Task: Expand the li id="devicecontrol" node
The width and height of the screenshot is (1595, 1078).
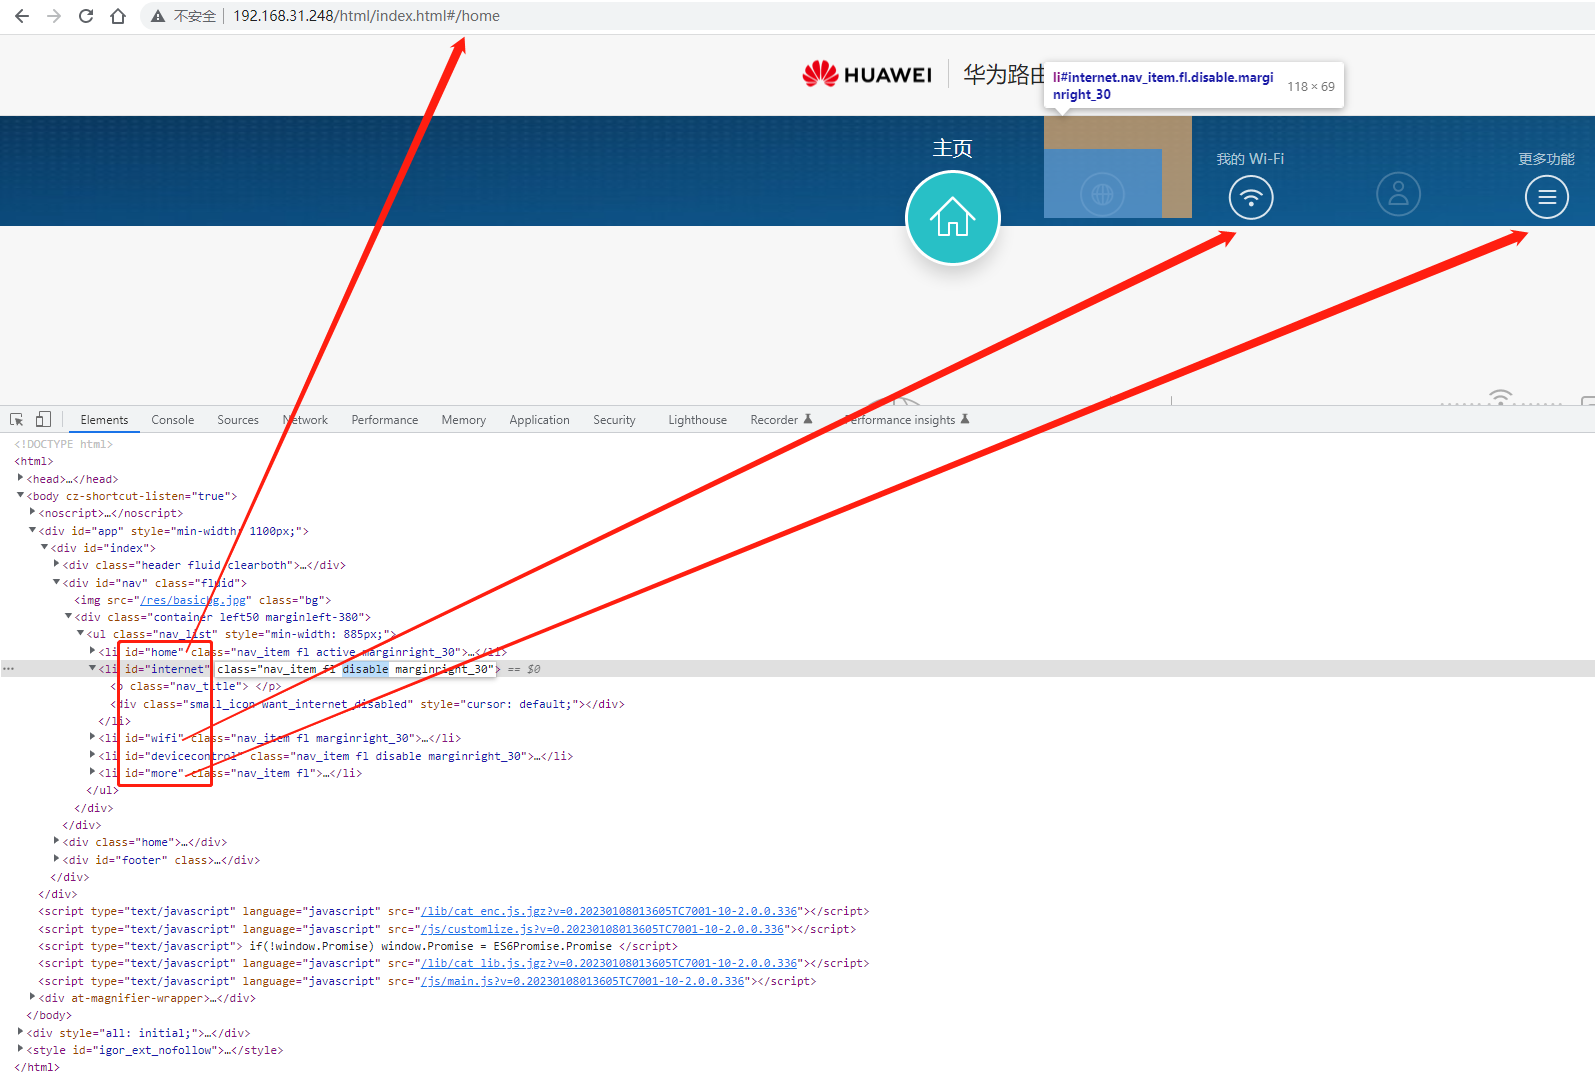Action: [x=93, y=755]
